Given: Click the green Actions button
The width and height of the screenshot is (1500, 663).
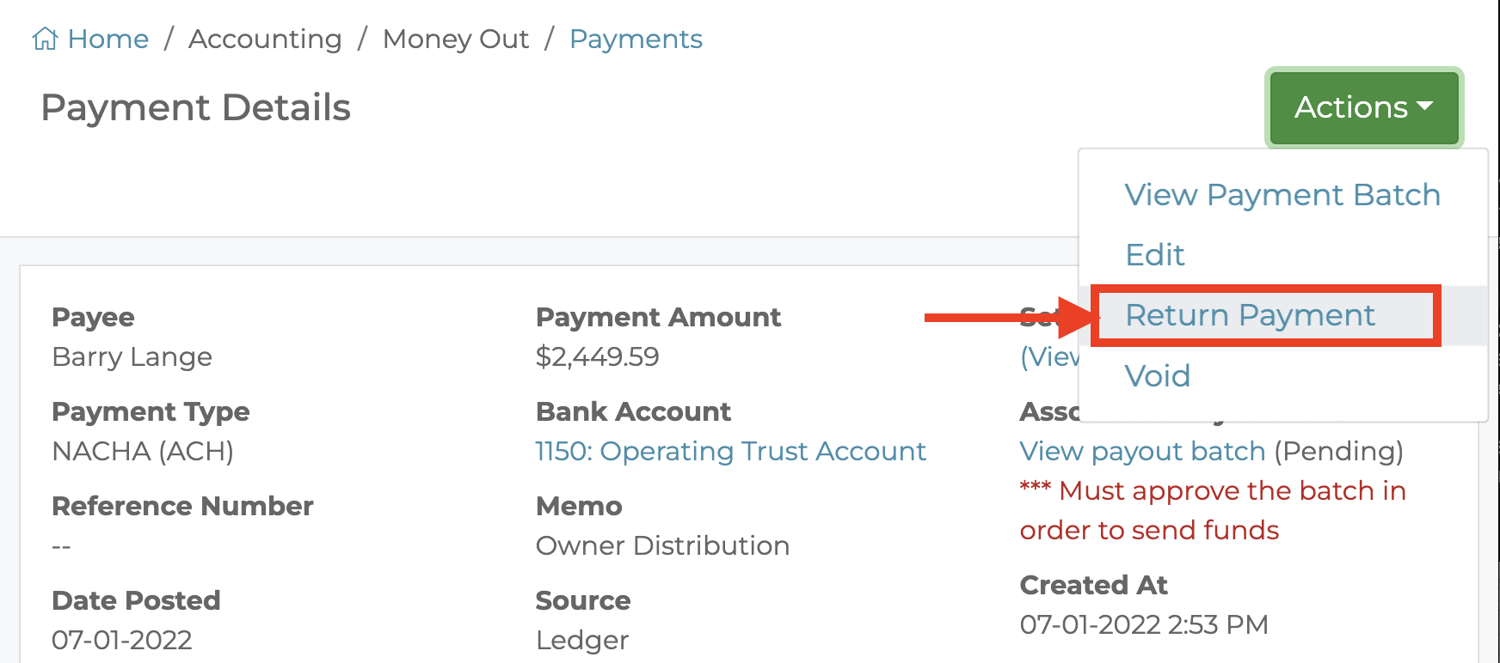Looking at the screenshot, I should pyautogui.click(x=1362, y=107).
